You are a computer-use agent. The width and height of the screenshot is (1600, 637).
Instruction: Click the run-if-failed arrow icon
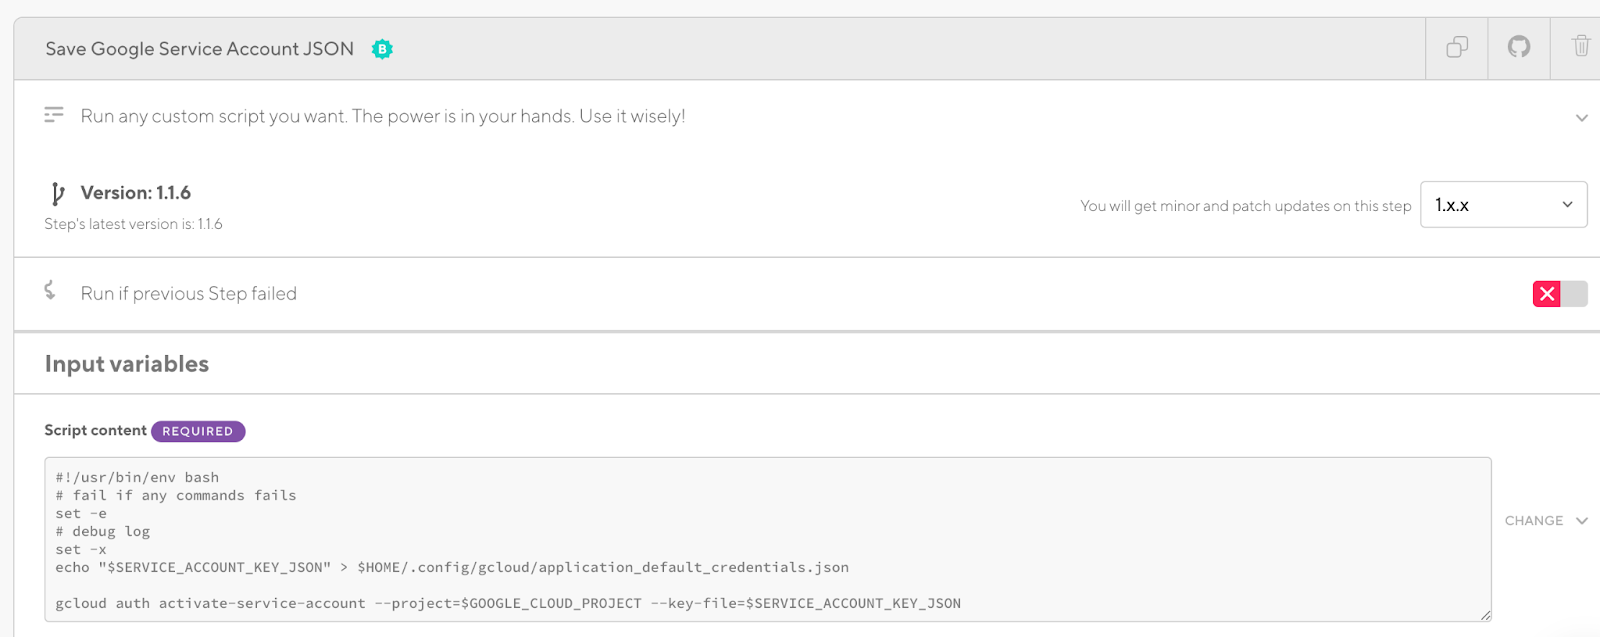click(50, 290)
